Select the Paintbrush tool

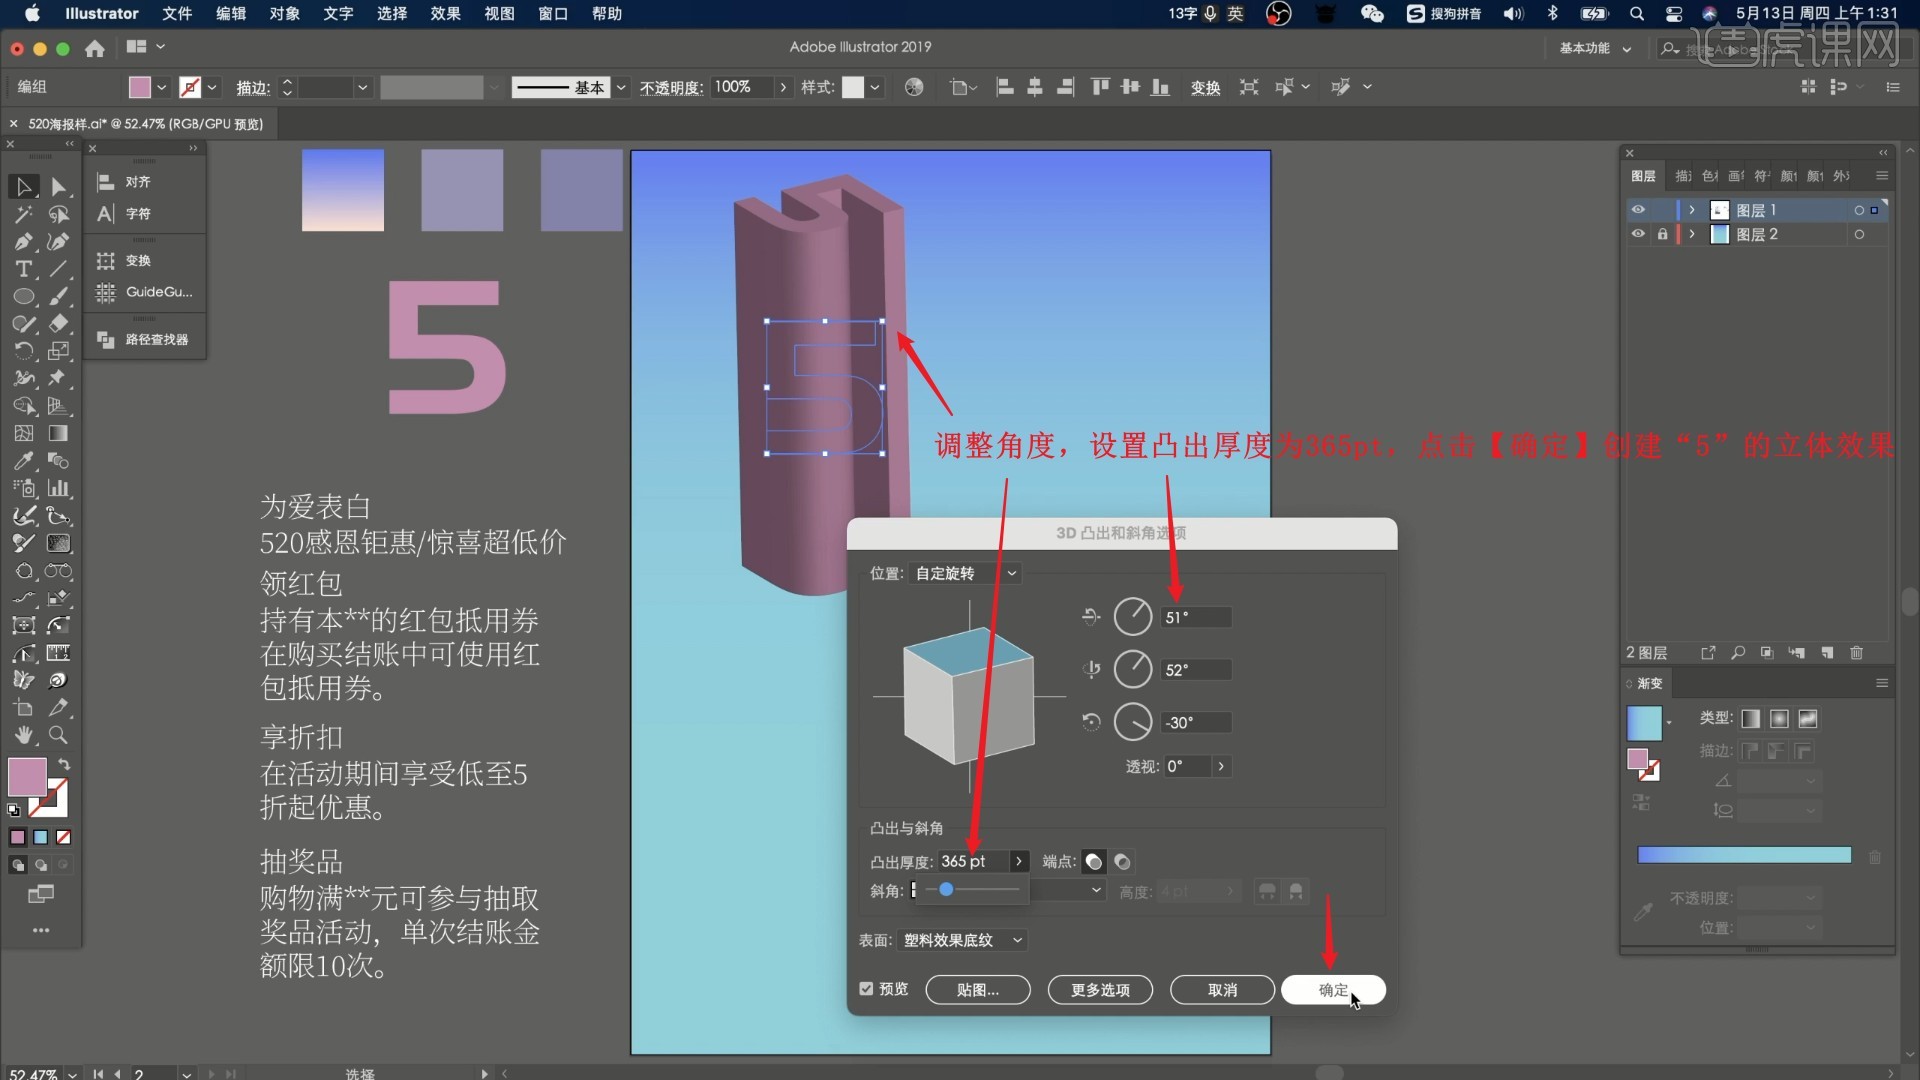point(58,297)
